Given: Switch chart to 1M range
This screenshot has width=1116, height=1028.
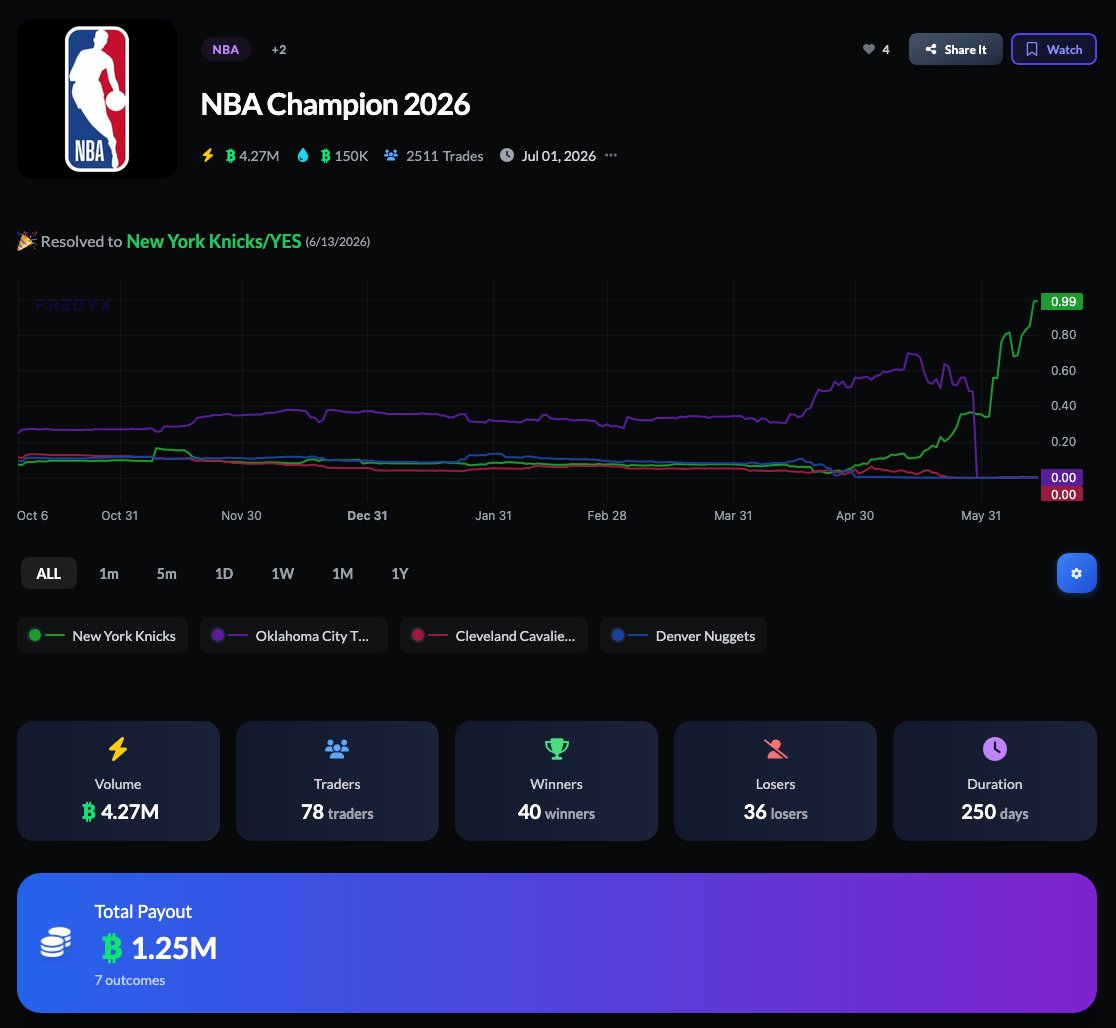Looking at the screenshot, I should [x=342, y=573].
